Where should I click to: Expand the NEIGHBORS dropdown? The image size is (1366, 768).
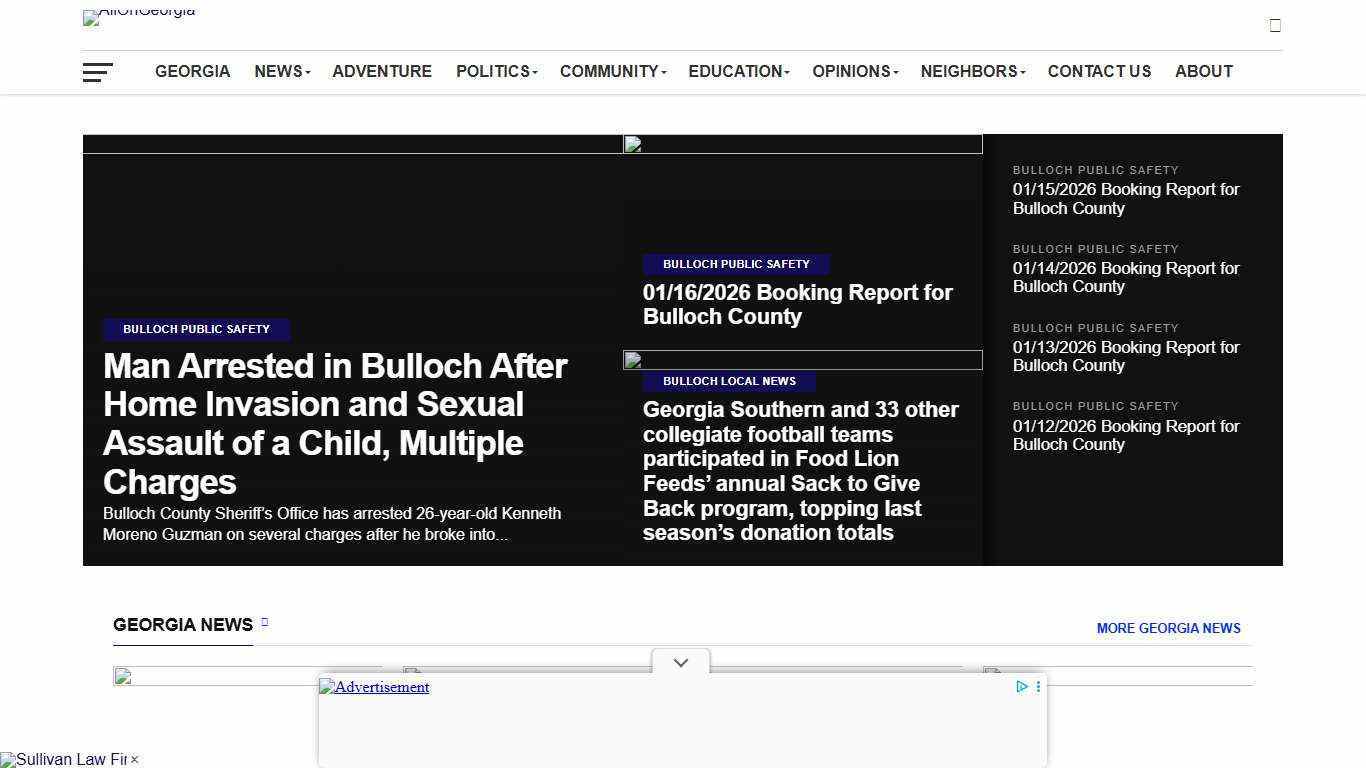tap(968, 71)
